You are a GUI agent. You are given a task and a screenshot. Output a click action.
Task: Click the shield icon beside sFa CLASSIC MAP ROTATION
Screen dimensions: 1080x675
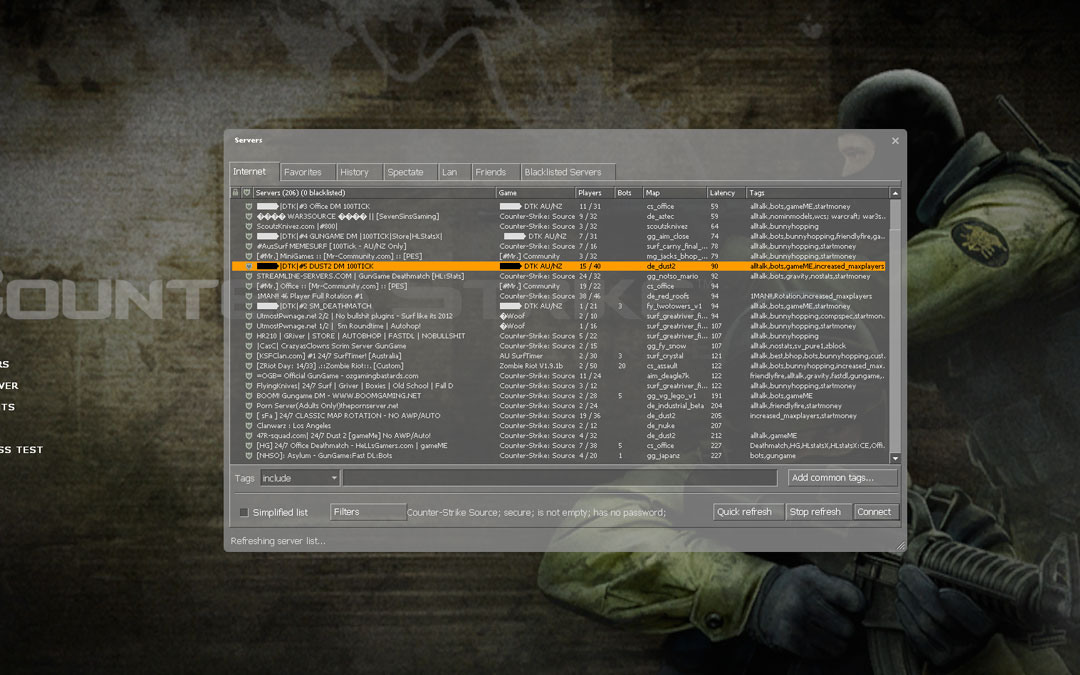tap(249, 416)
